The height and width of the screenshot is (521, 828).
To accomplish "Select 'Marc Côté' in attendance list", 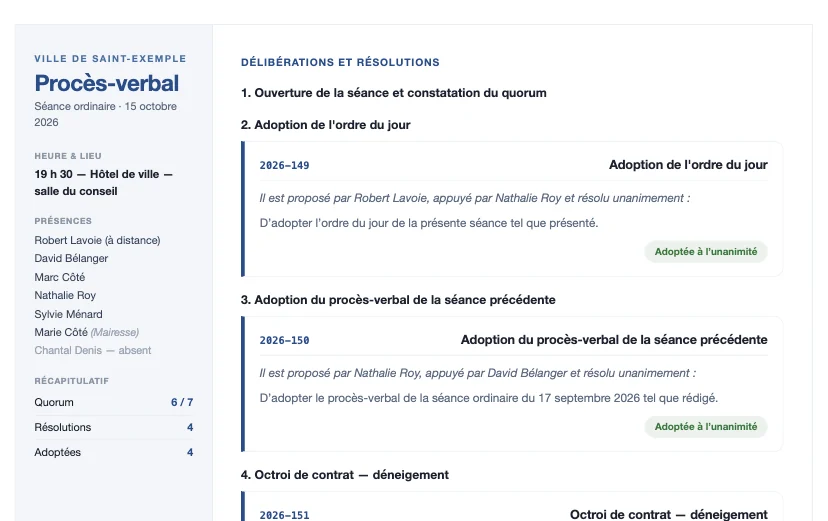I will click(x=60, y=277).
